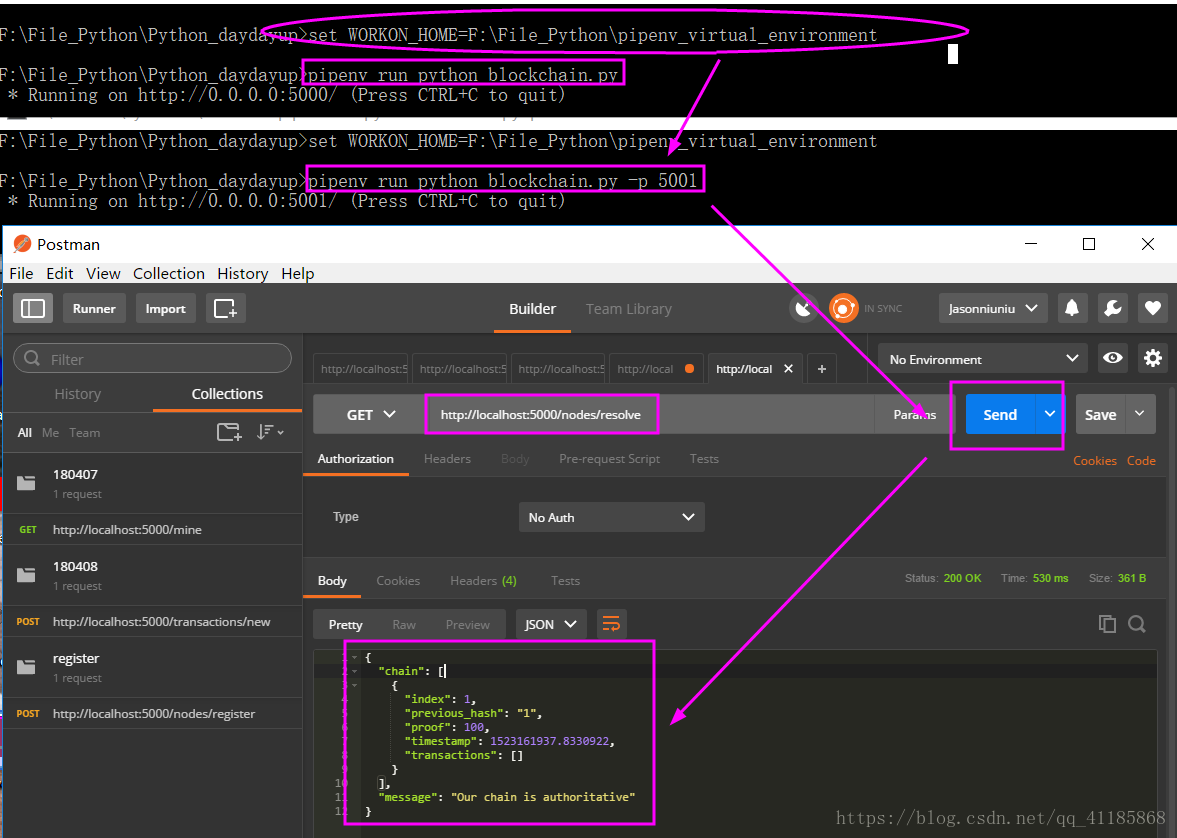Open the 180407 collection folder
This screenshot has height=838, width=1177.
pyautogui.click(x=152, y=483)
